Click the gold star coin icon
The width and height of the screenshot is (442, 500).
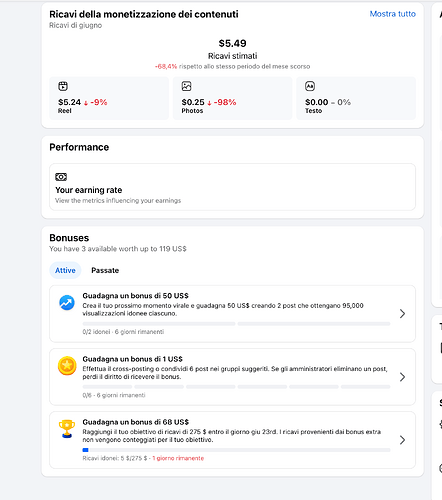click(67, 366)
